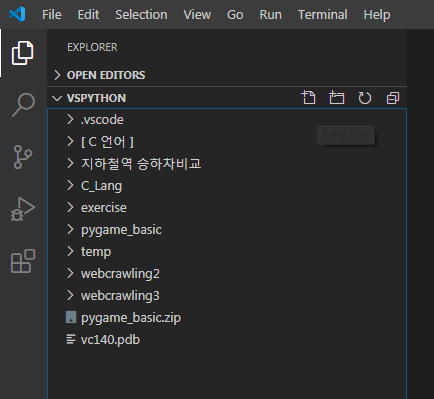Image resolution: width=434 pixels, height=399 pixels.
Task: Open the Terminal menu
Action: [x=323, y=15]
